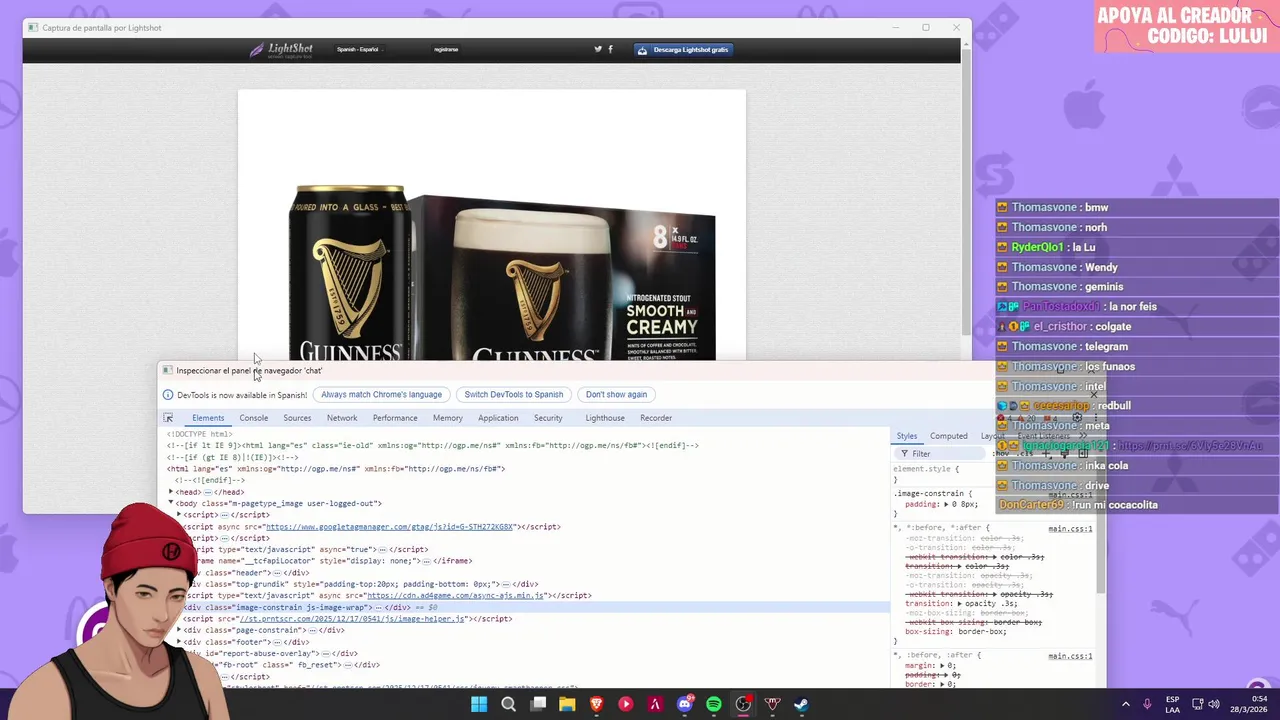Click Always match Chrome's language button
Viewport: 1280px width, 720px height.
pyautogui.click(x=381, y=394)
